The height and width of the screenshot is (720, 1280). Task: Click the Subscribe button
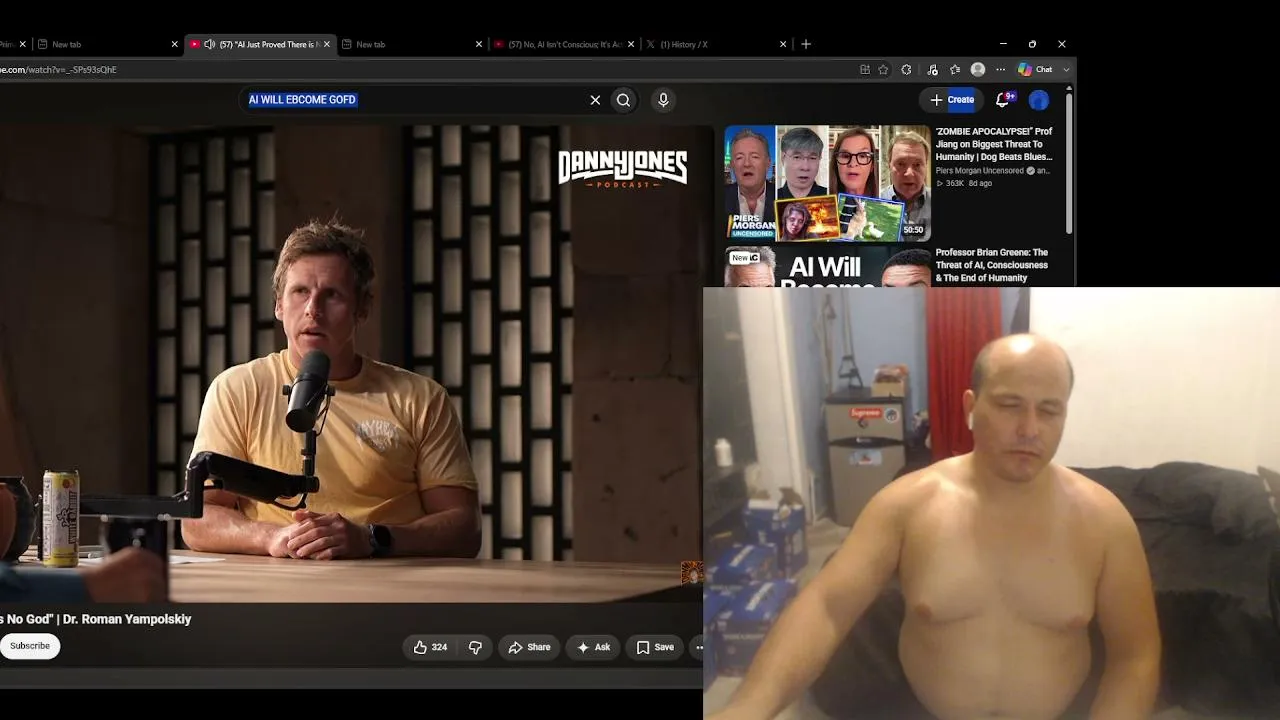click(x=30, y=646)
